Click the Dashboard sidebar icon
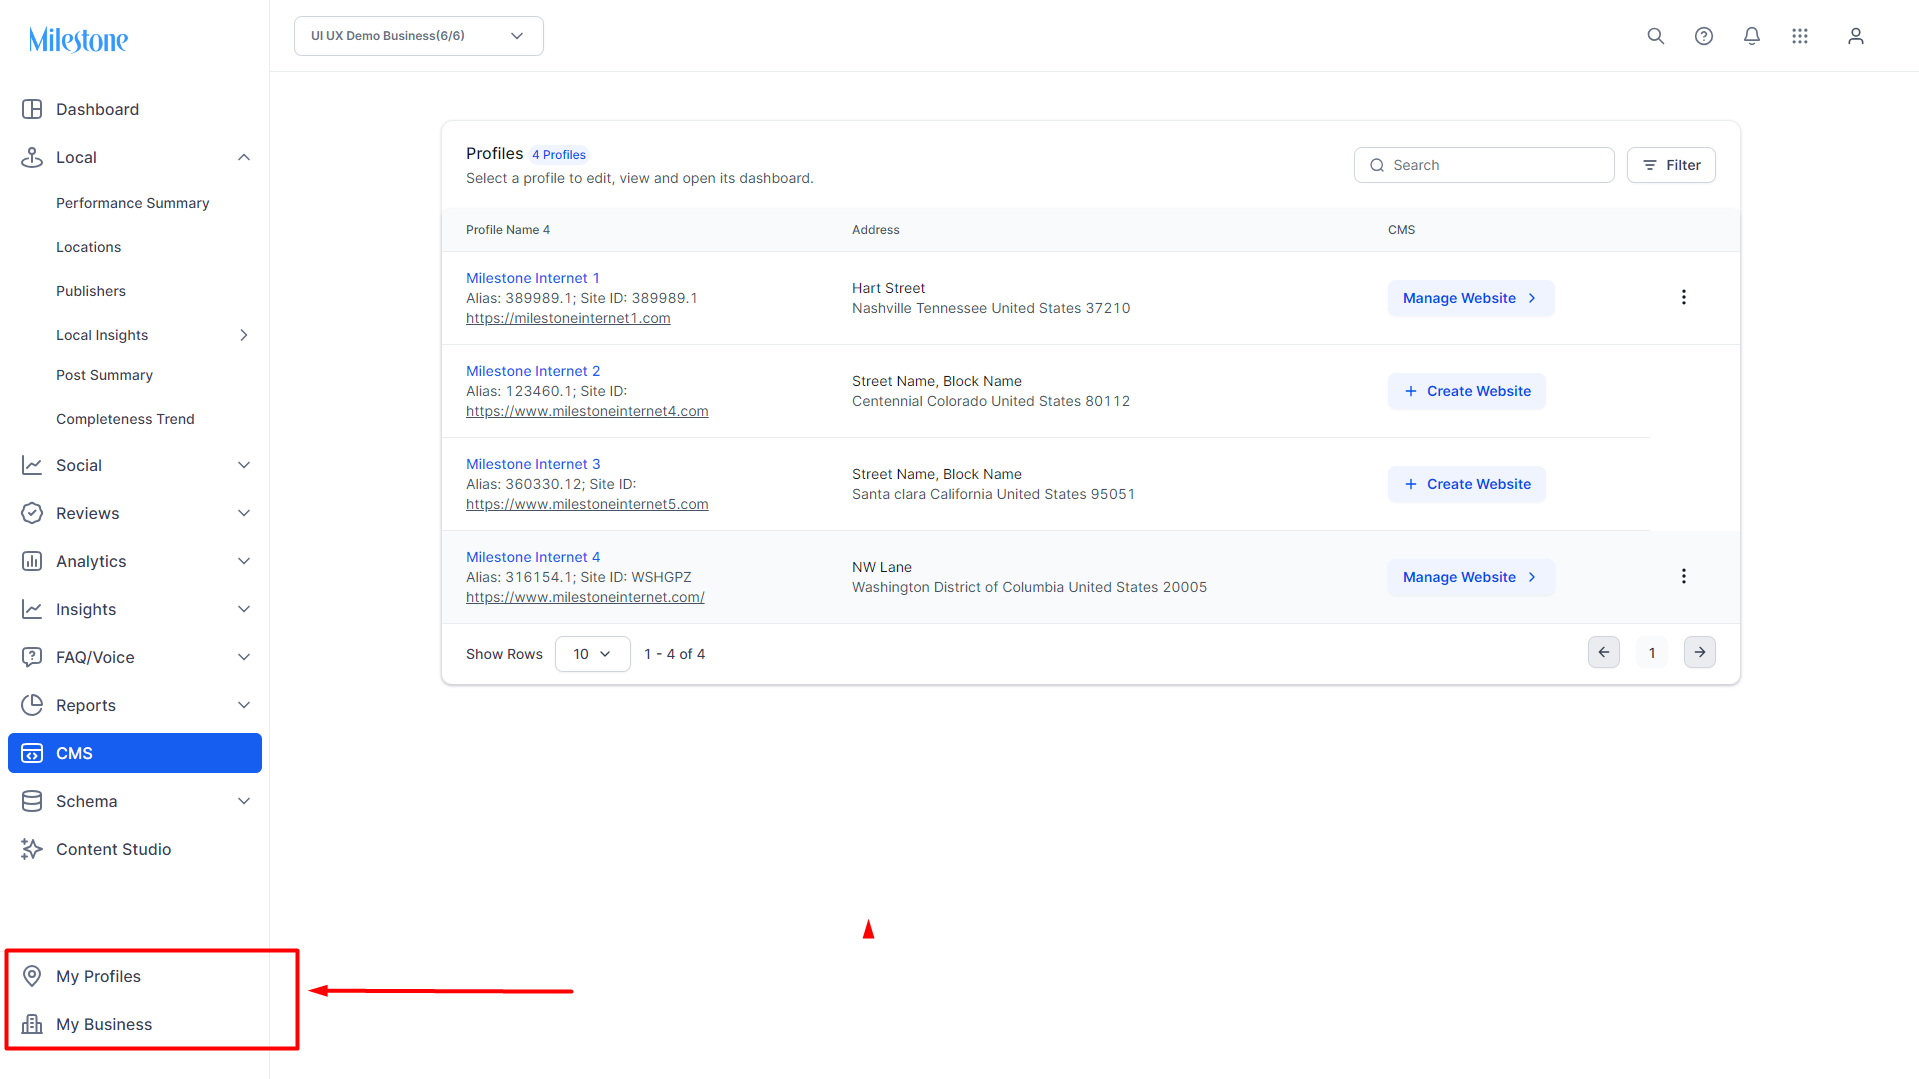The image size is (1919, 1079). (32, 109)
